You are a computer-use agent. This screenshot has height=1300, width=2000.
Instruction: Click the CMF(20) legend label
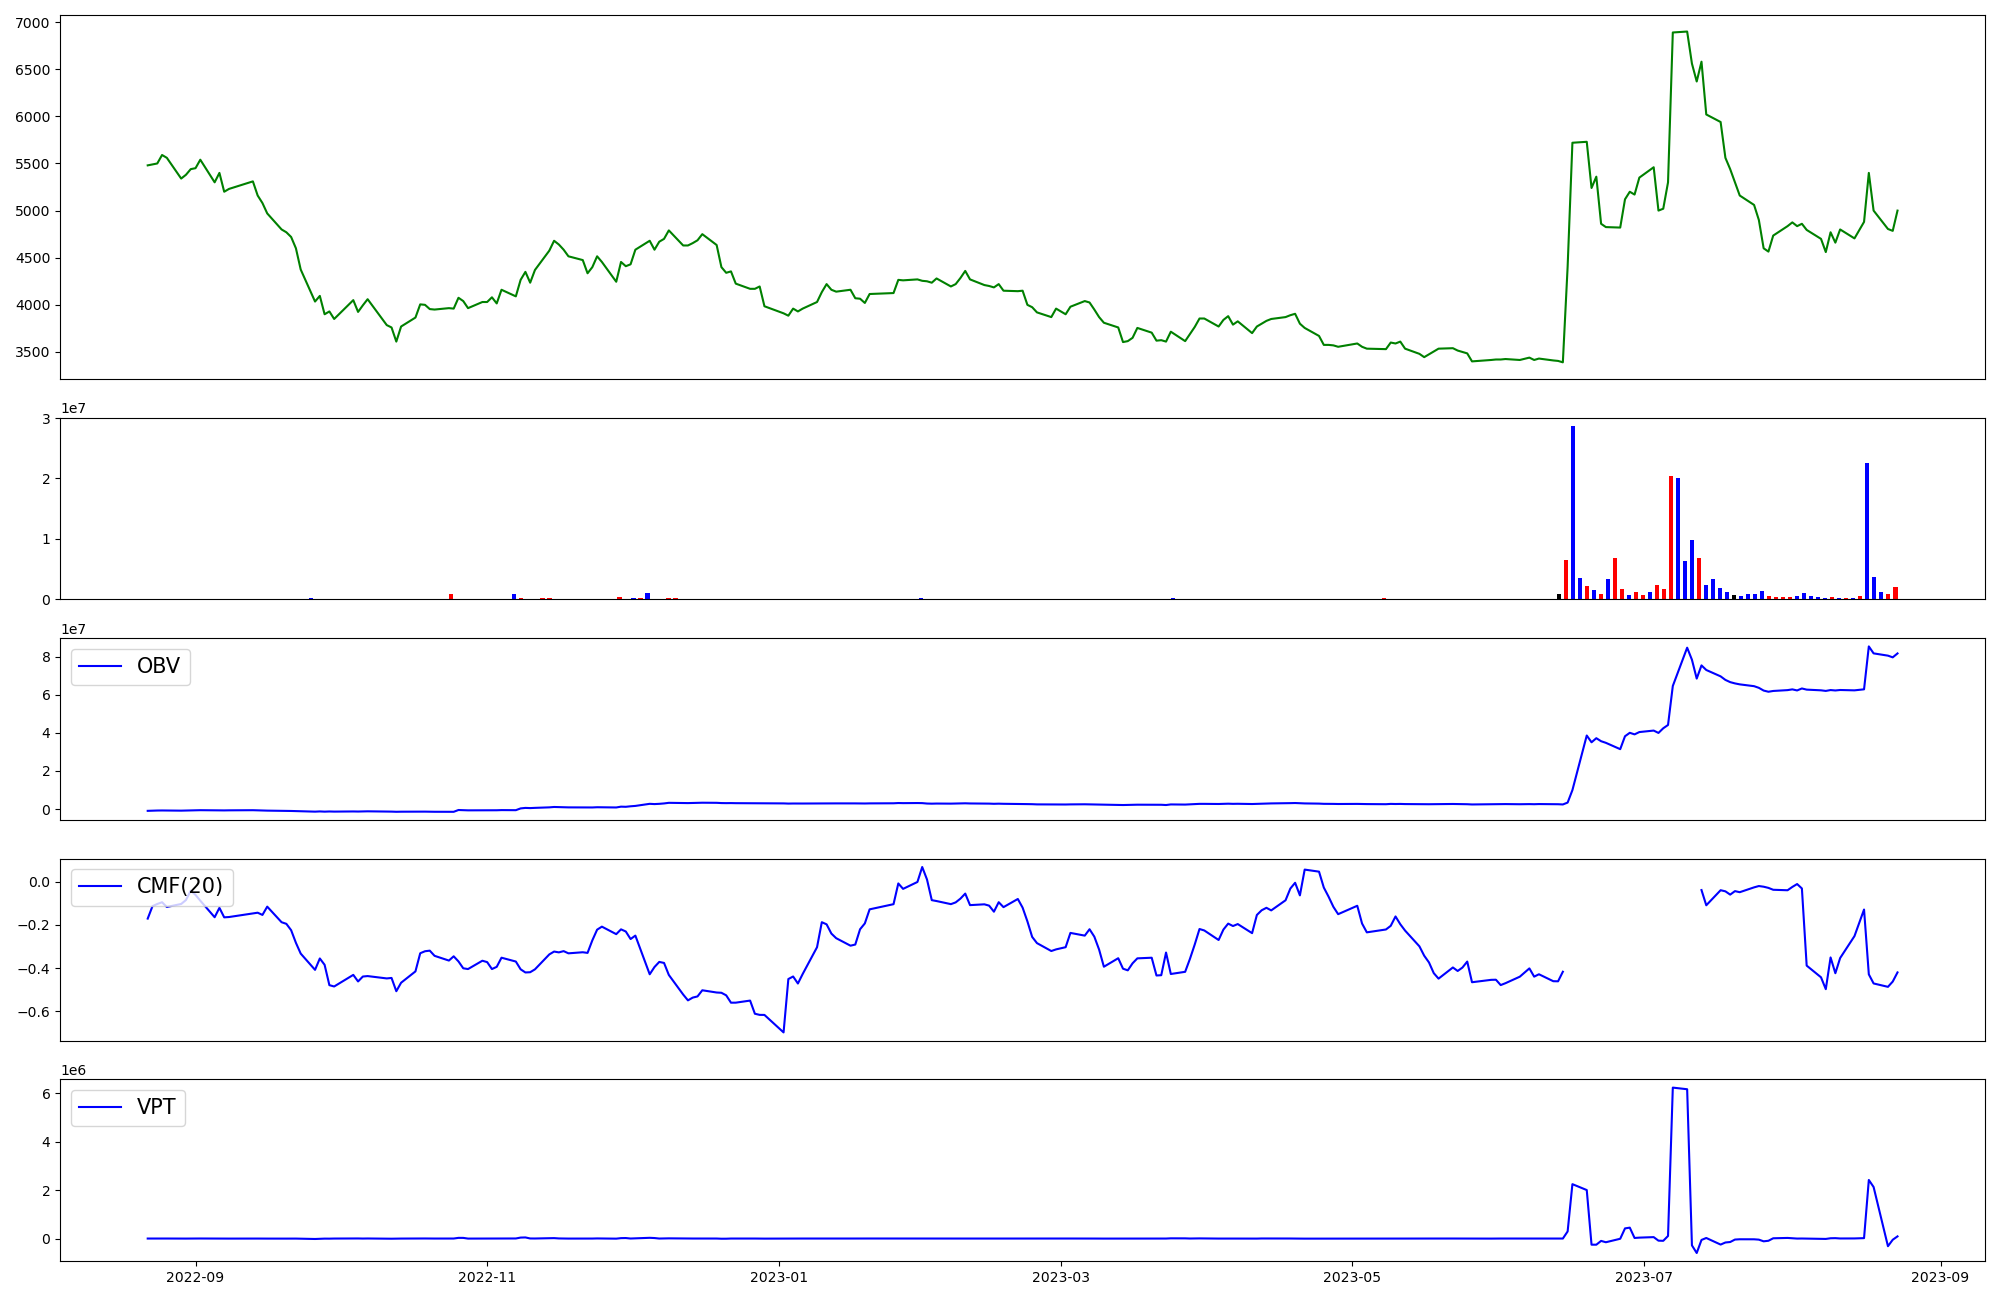[179, 887]
